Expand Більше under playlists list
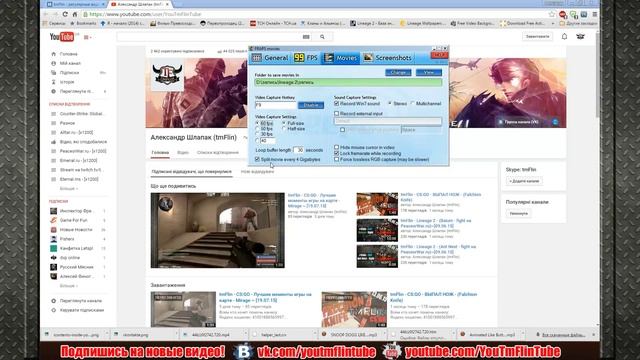This screenshot has width=640, height=360. (68, 189)
